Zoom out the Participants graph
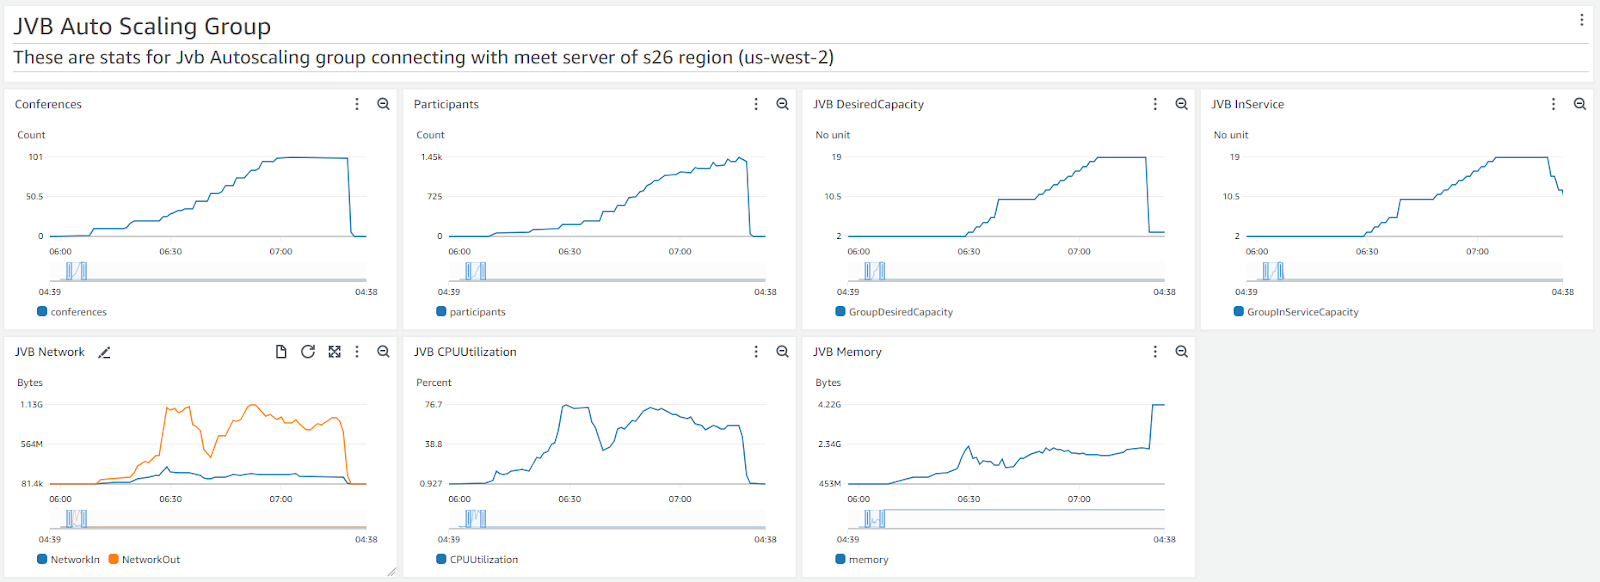Viewport: 1600px width, 582px height. click(x=782, y=104)
